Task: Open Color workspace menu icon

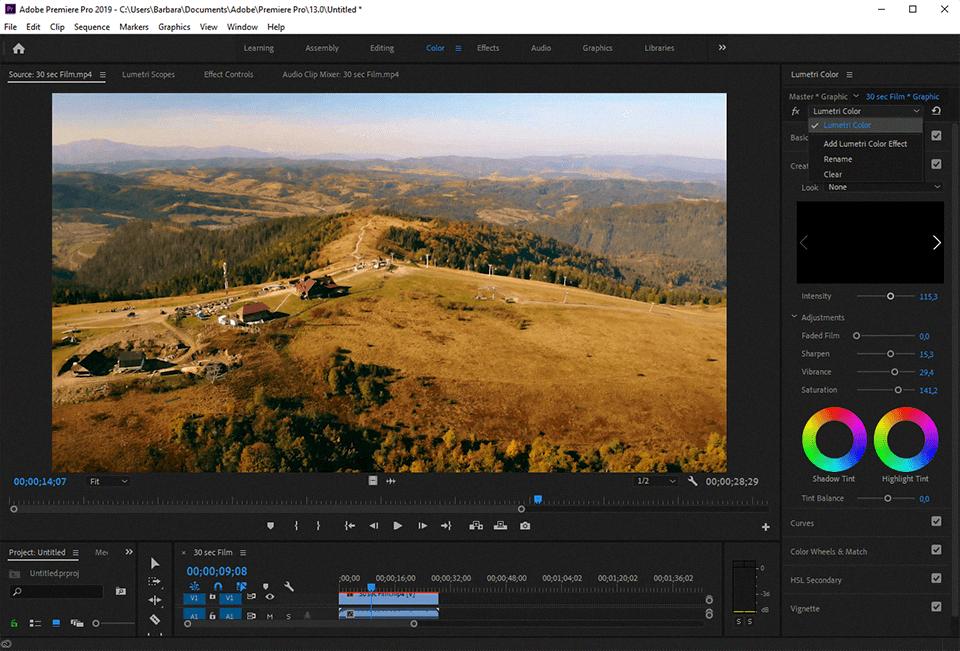Action: click(x=458, y=48)
